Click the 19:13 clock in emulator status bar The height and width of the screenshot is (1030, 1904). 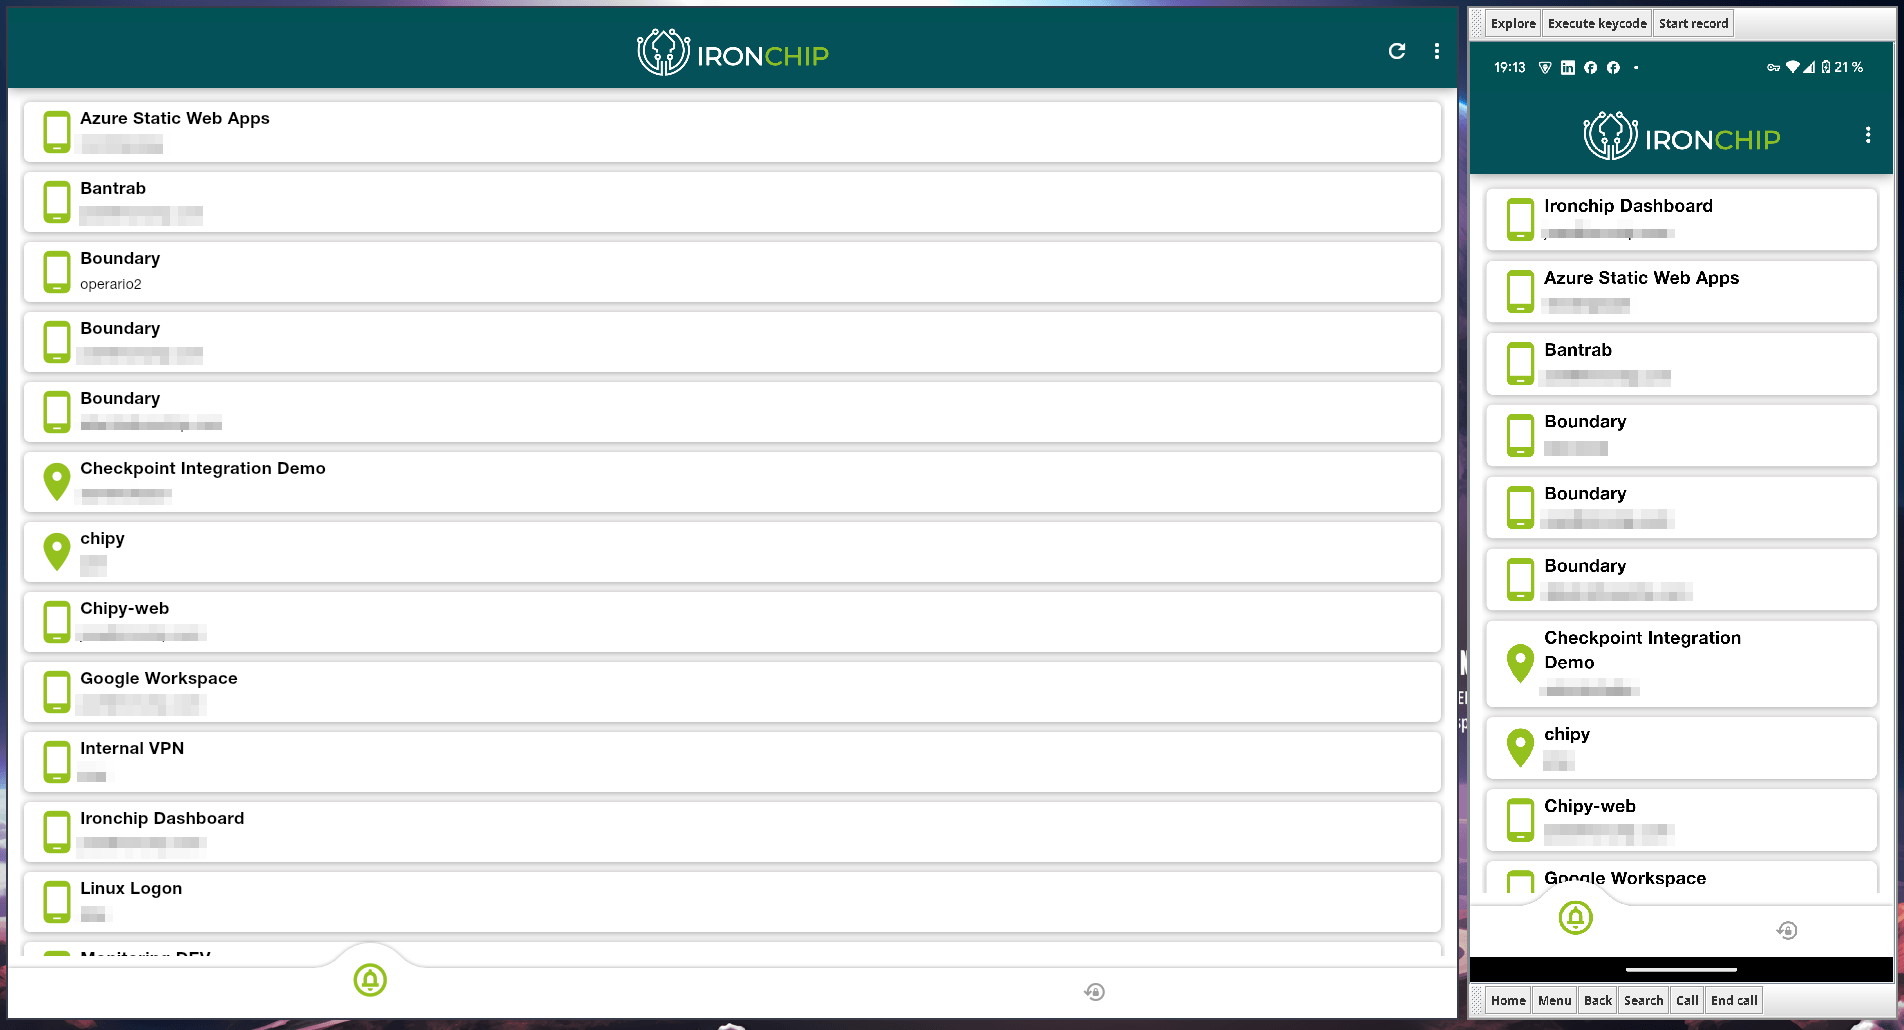pos(1509,68)
